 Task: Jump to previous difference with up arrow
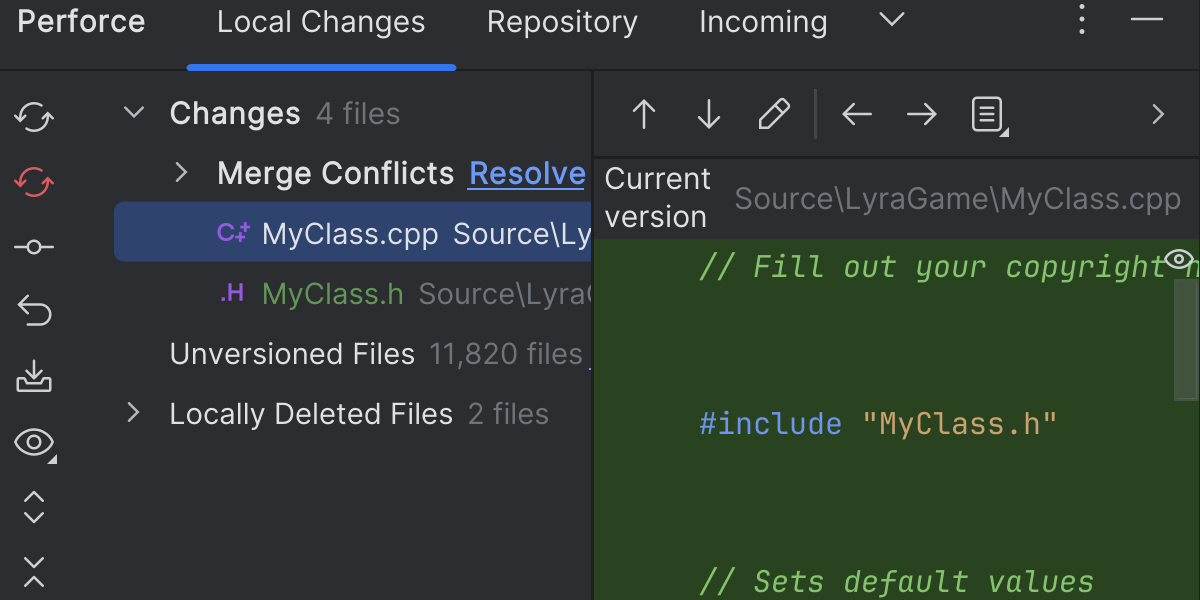coord(644,115)
